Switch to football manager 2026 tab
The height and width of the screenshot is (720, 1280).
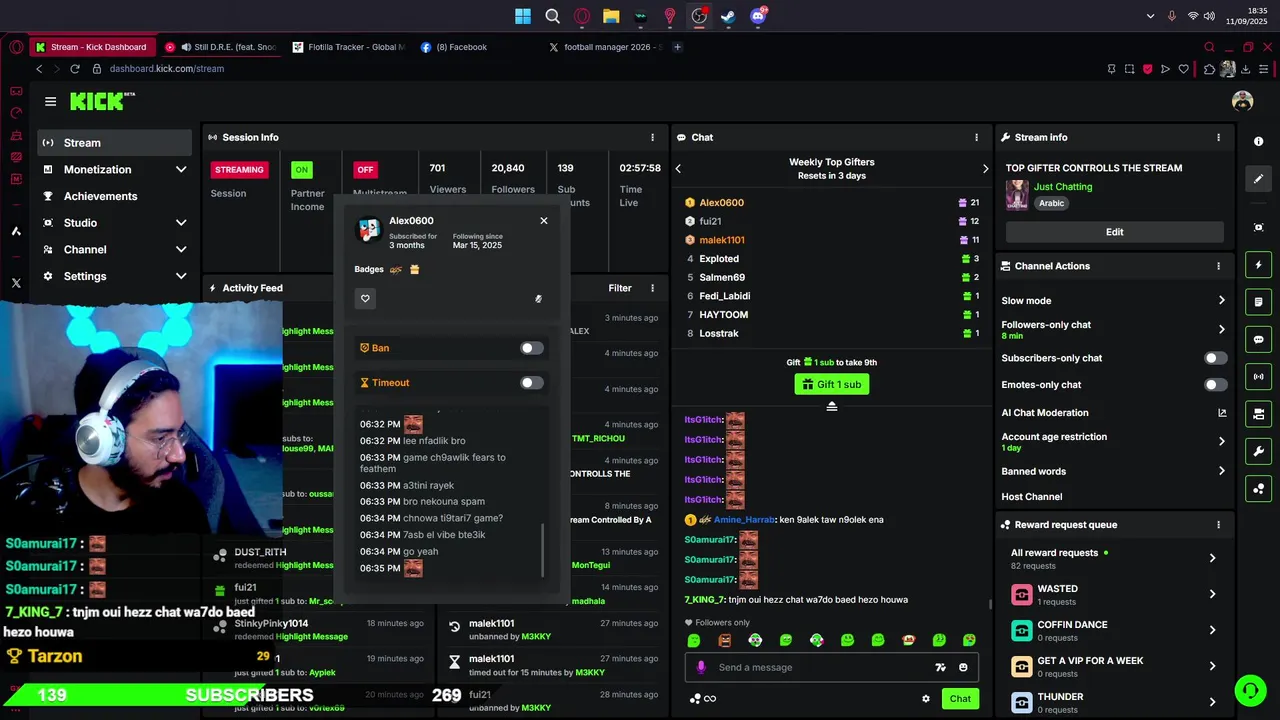click(605, 47)
